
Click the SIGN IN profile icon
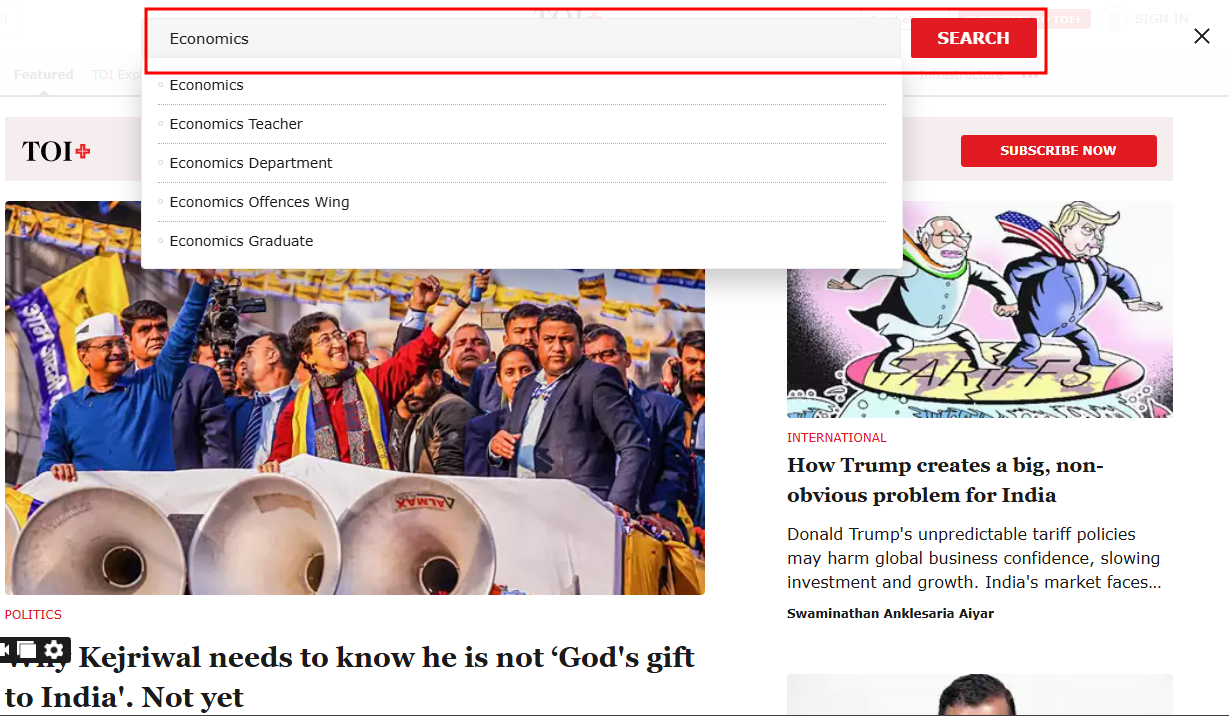1115,19
